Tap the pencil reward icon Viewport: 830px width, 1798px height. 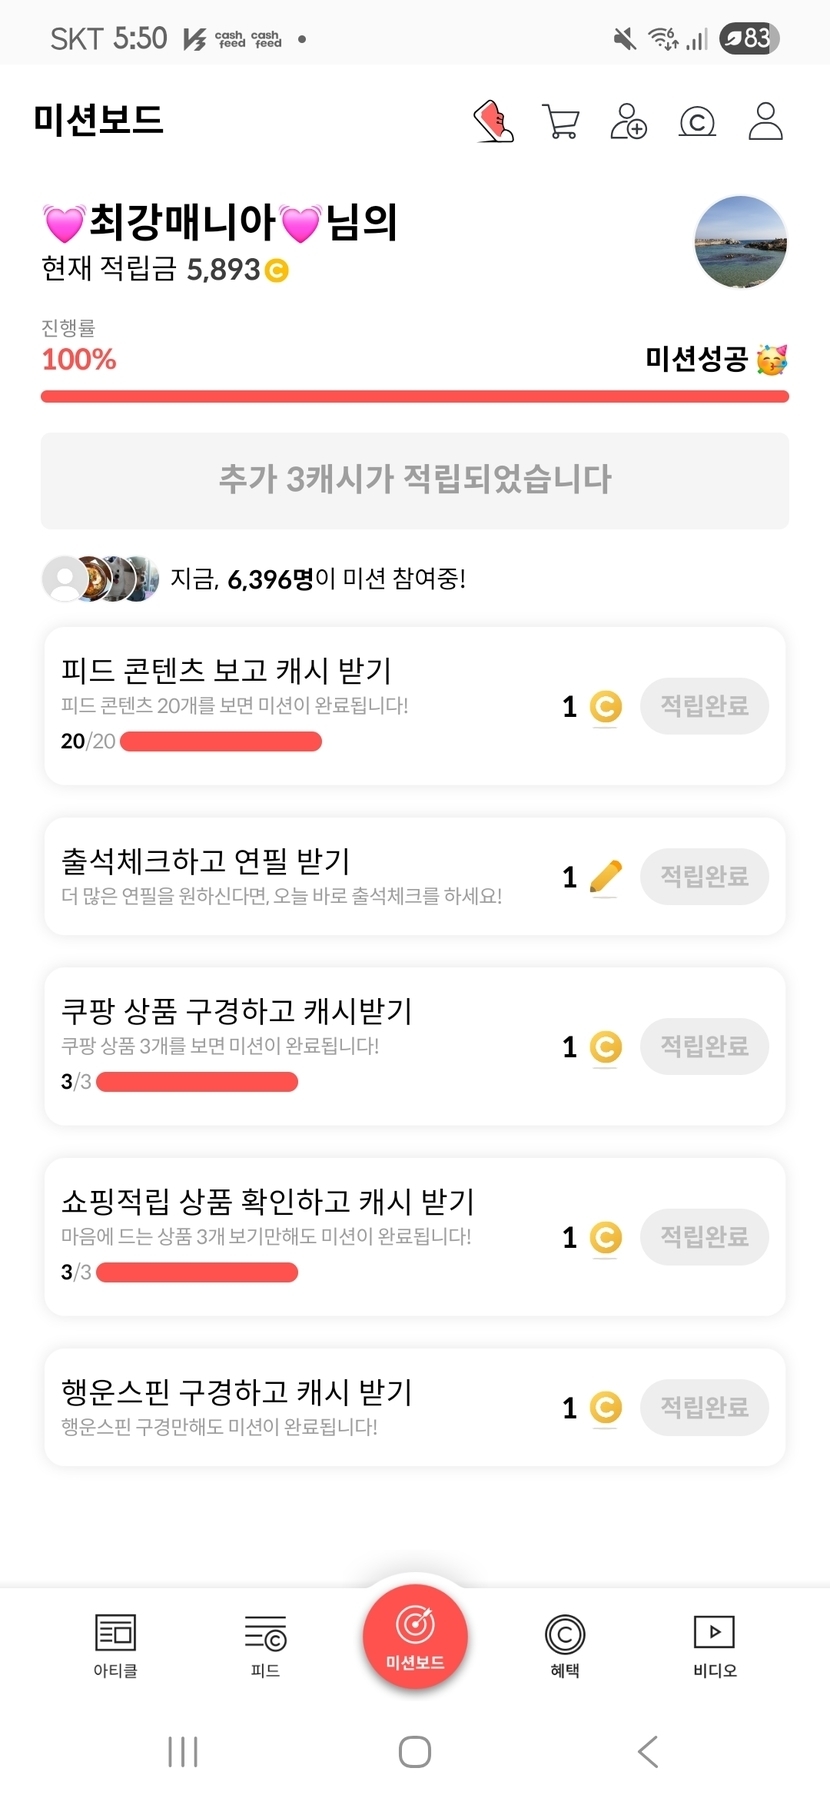coord(605,877)
